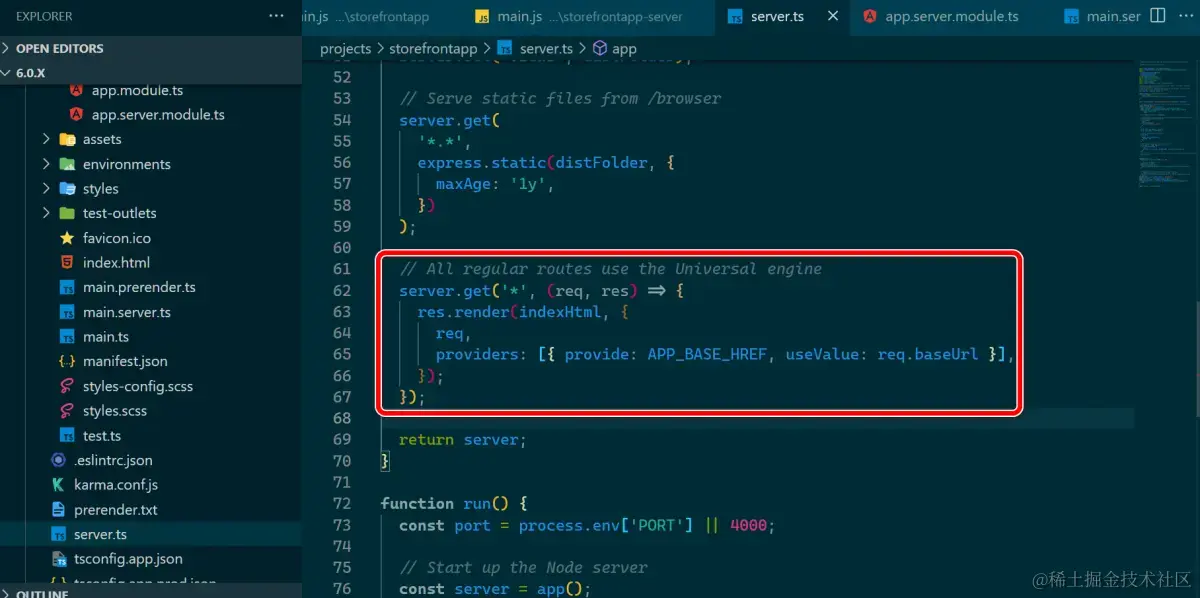The height and width of the screenshot is (598, 1200).
Task: Click 'express.static(distFolder, {' on line 56
Action: click(x=546, y=162)
